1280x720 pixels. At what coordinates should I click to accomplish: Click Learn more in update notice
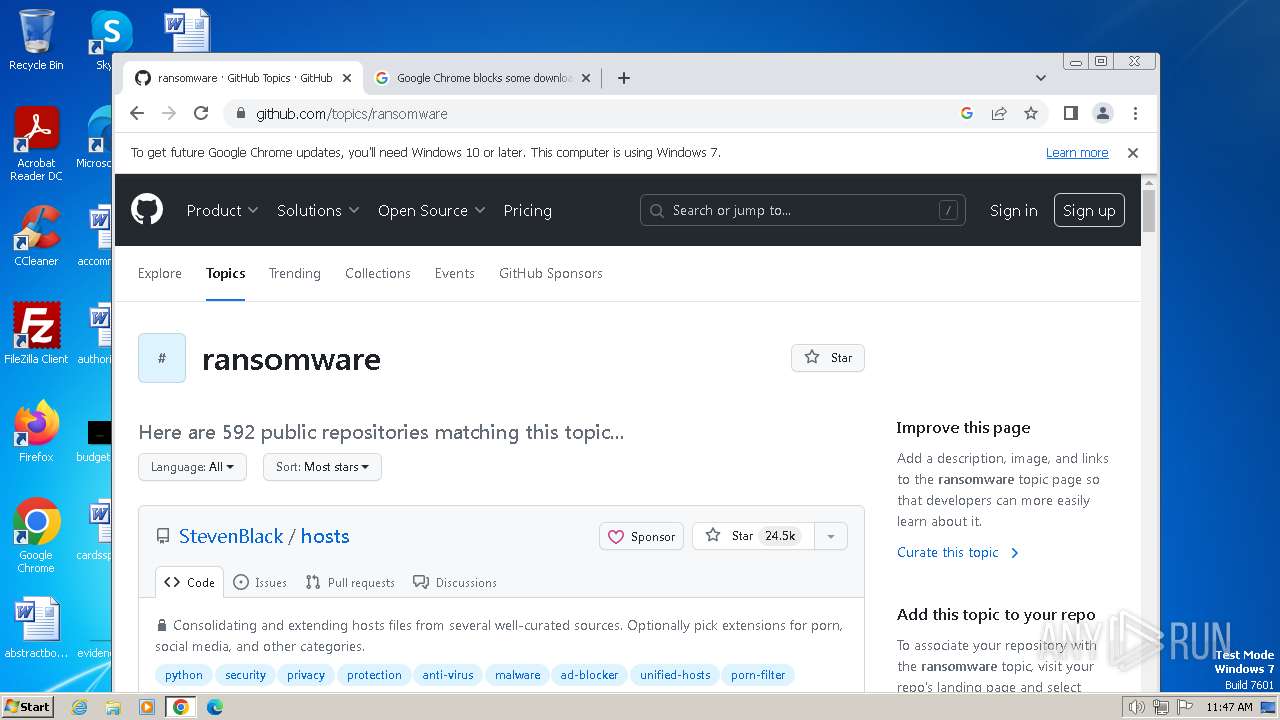[1077, 153]
